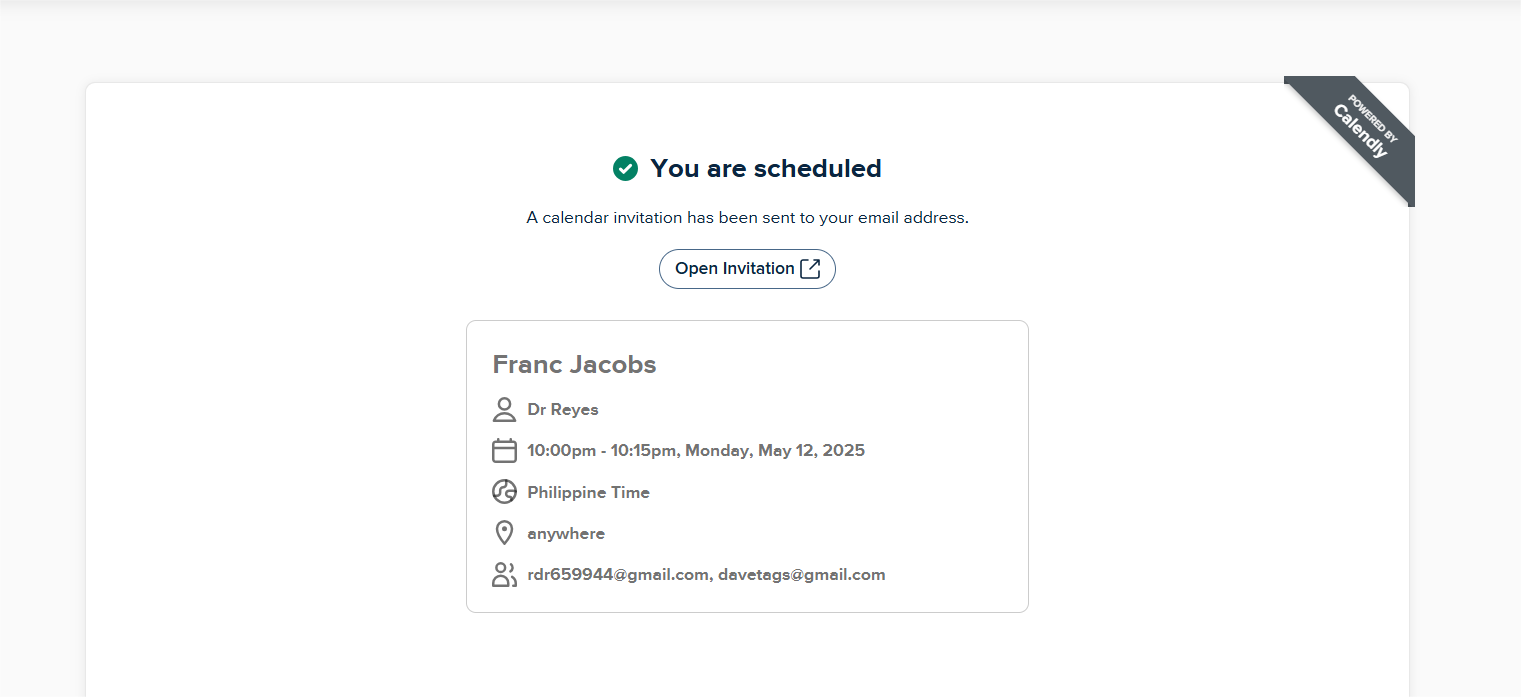Click the word Calendly in the corner ribbon
Viewport: 1521px width, 697px height.
(x=1360, y=132)
